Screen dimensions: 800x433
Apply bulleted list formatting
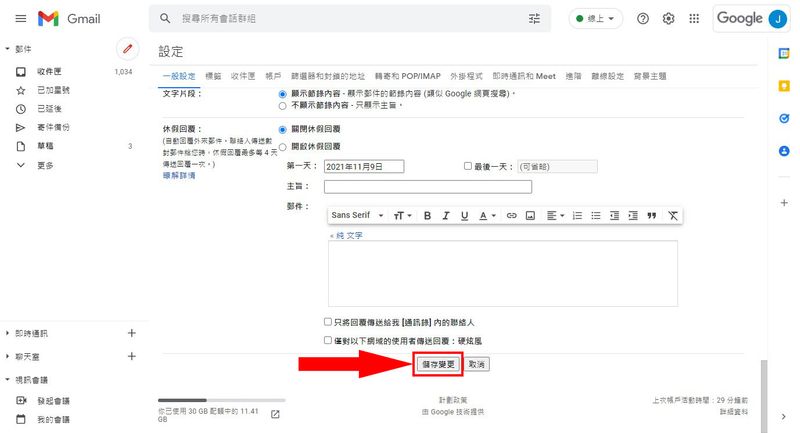(595, 216)
